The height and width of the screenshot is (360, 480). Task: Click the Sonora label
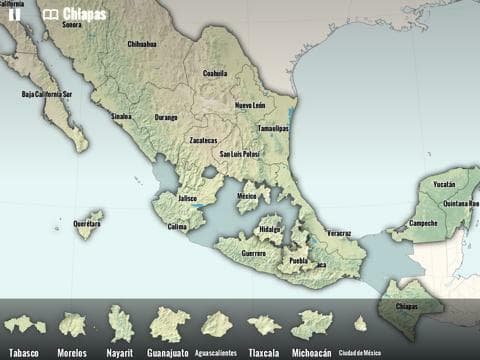(72, 25)
